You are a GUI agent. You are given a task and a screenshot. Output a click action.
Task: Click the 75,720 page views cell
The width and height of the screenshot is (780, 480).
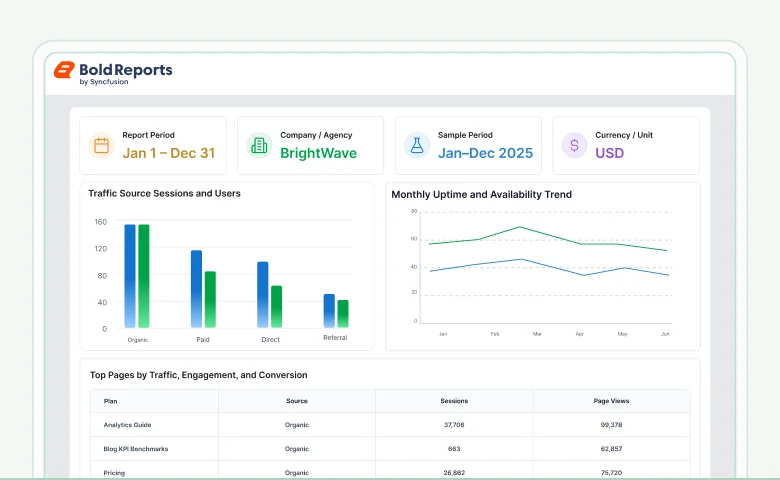click(611, 473)
